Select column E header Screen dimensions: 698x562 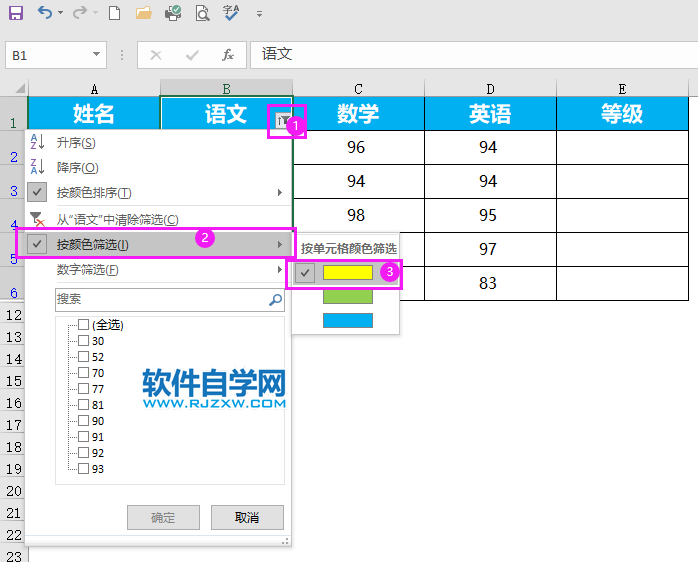click(x=622, y=88)
